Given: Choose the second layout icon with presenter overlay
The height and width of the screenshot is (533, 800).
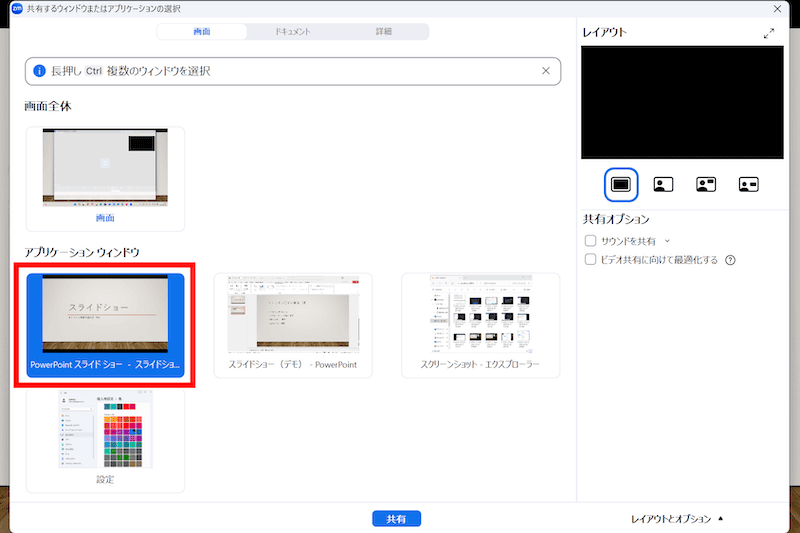Looking at the screenshot, I should 663,184.
